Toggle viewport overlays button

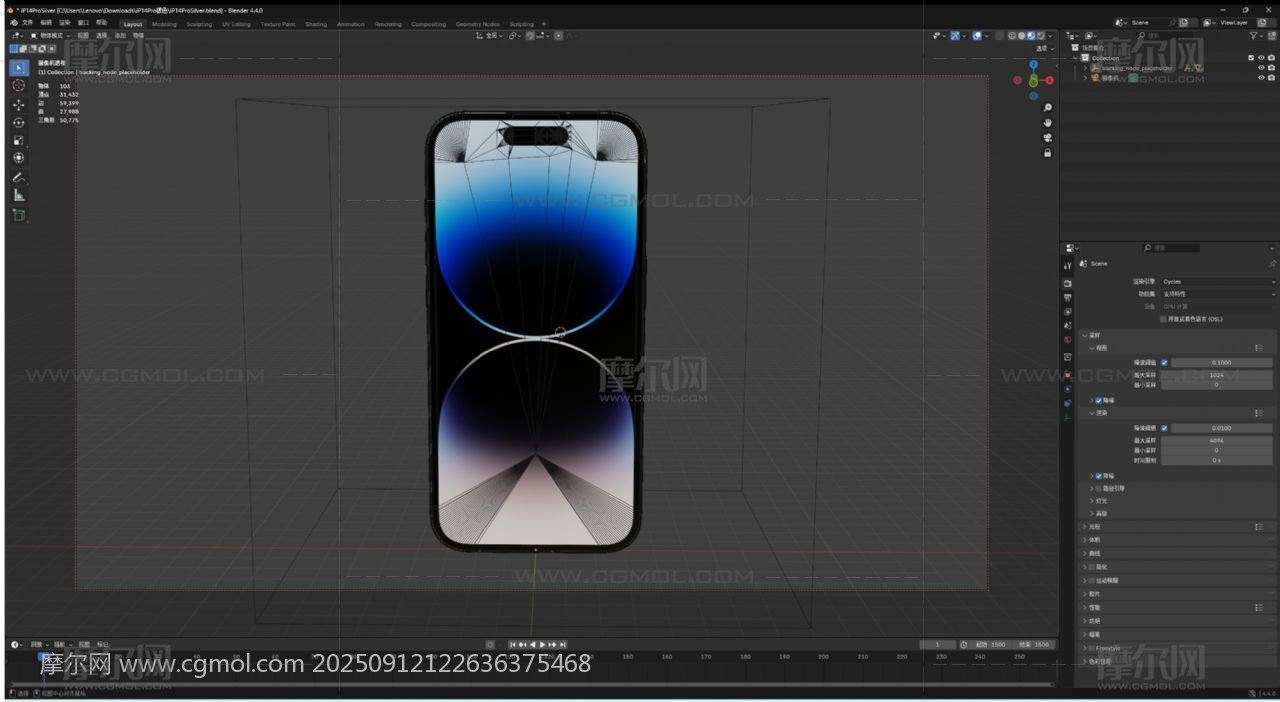pos(977,36)
